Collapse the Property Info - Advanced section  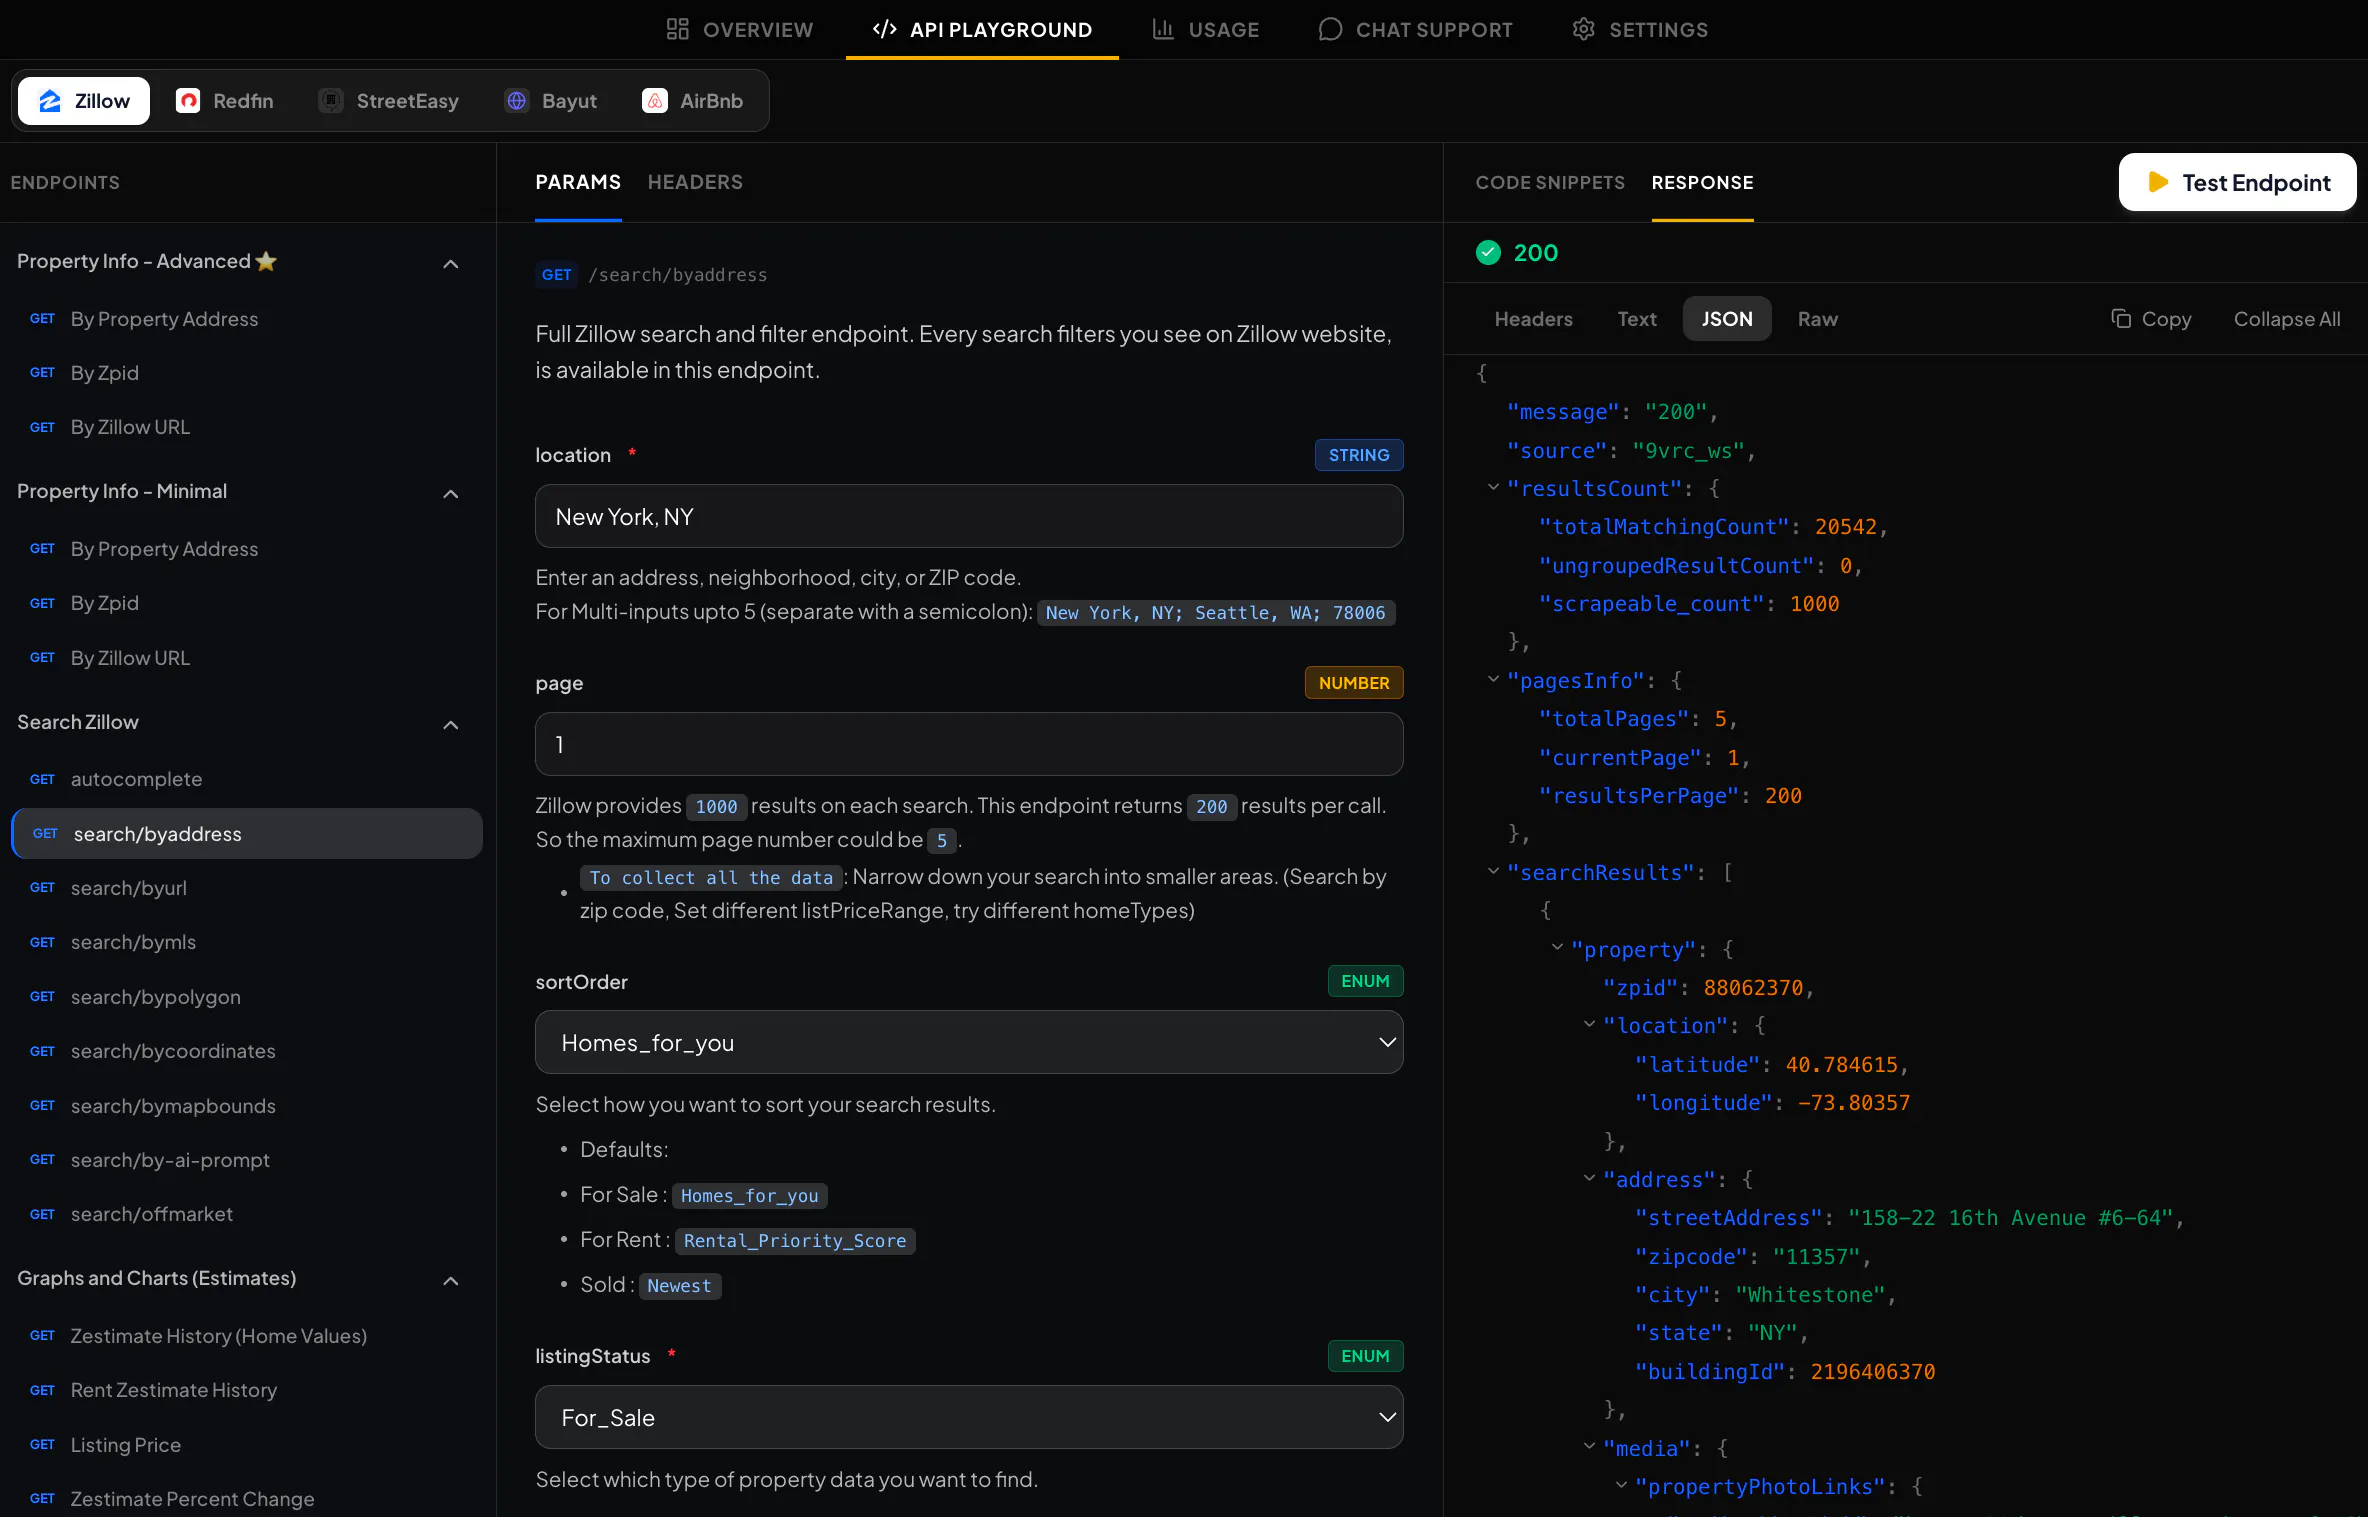click(x=451, y=264)
